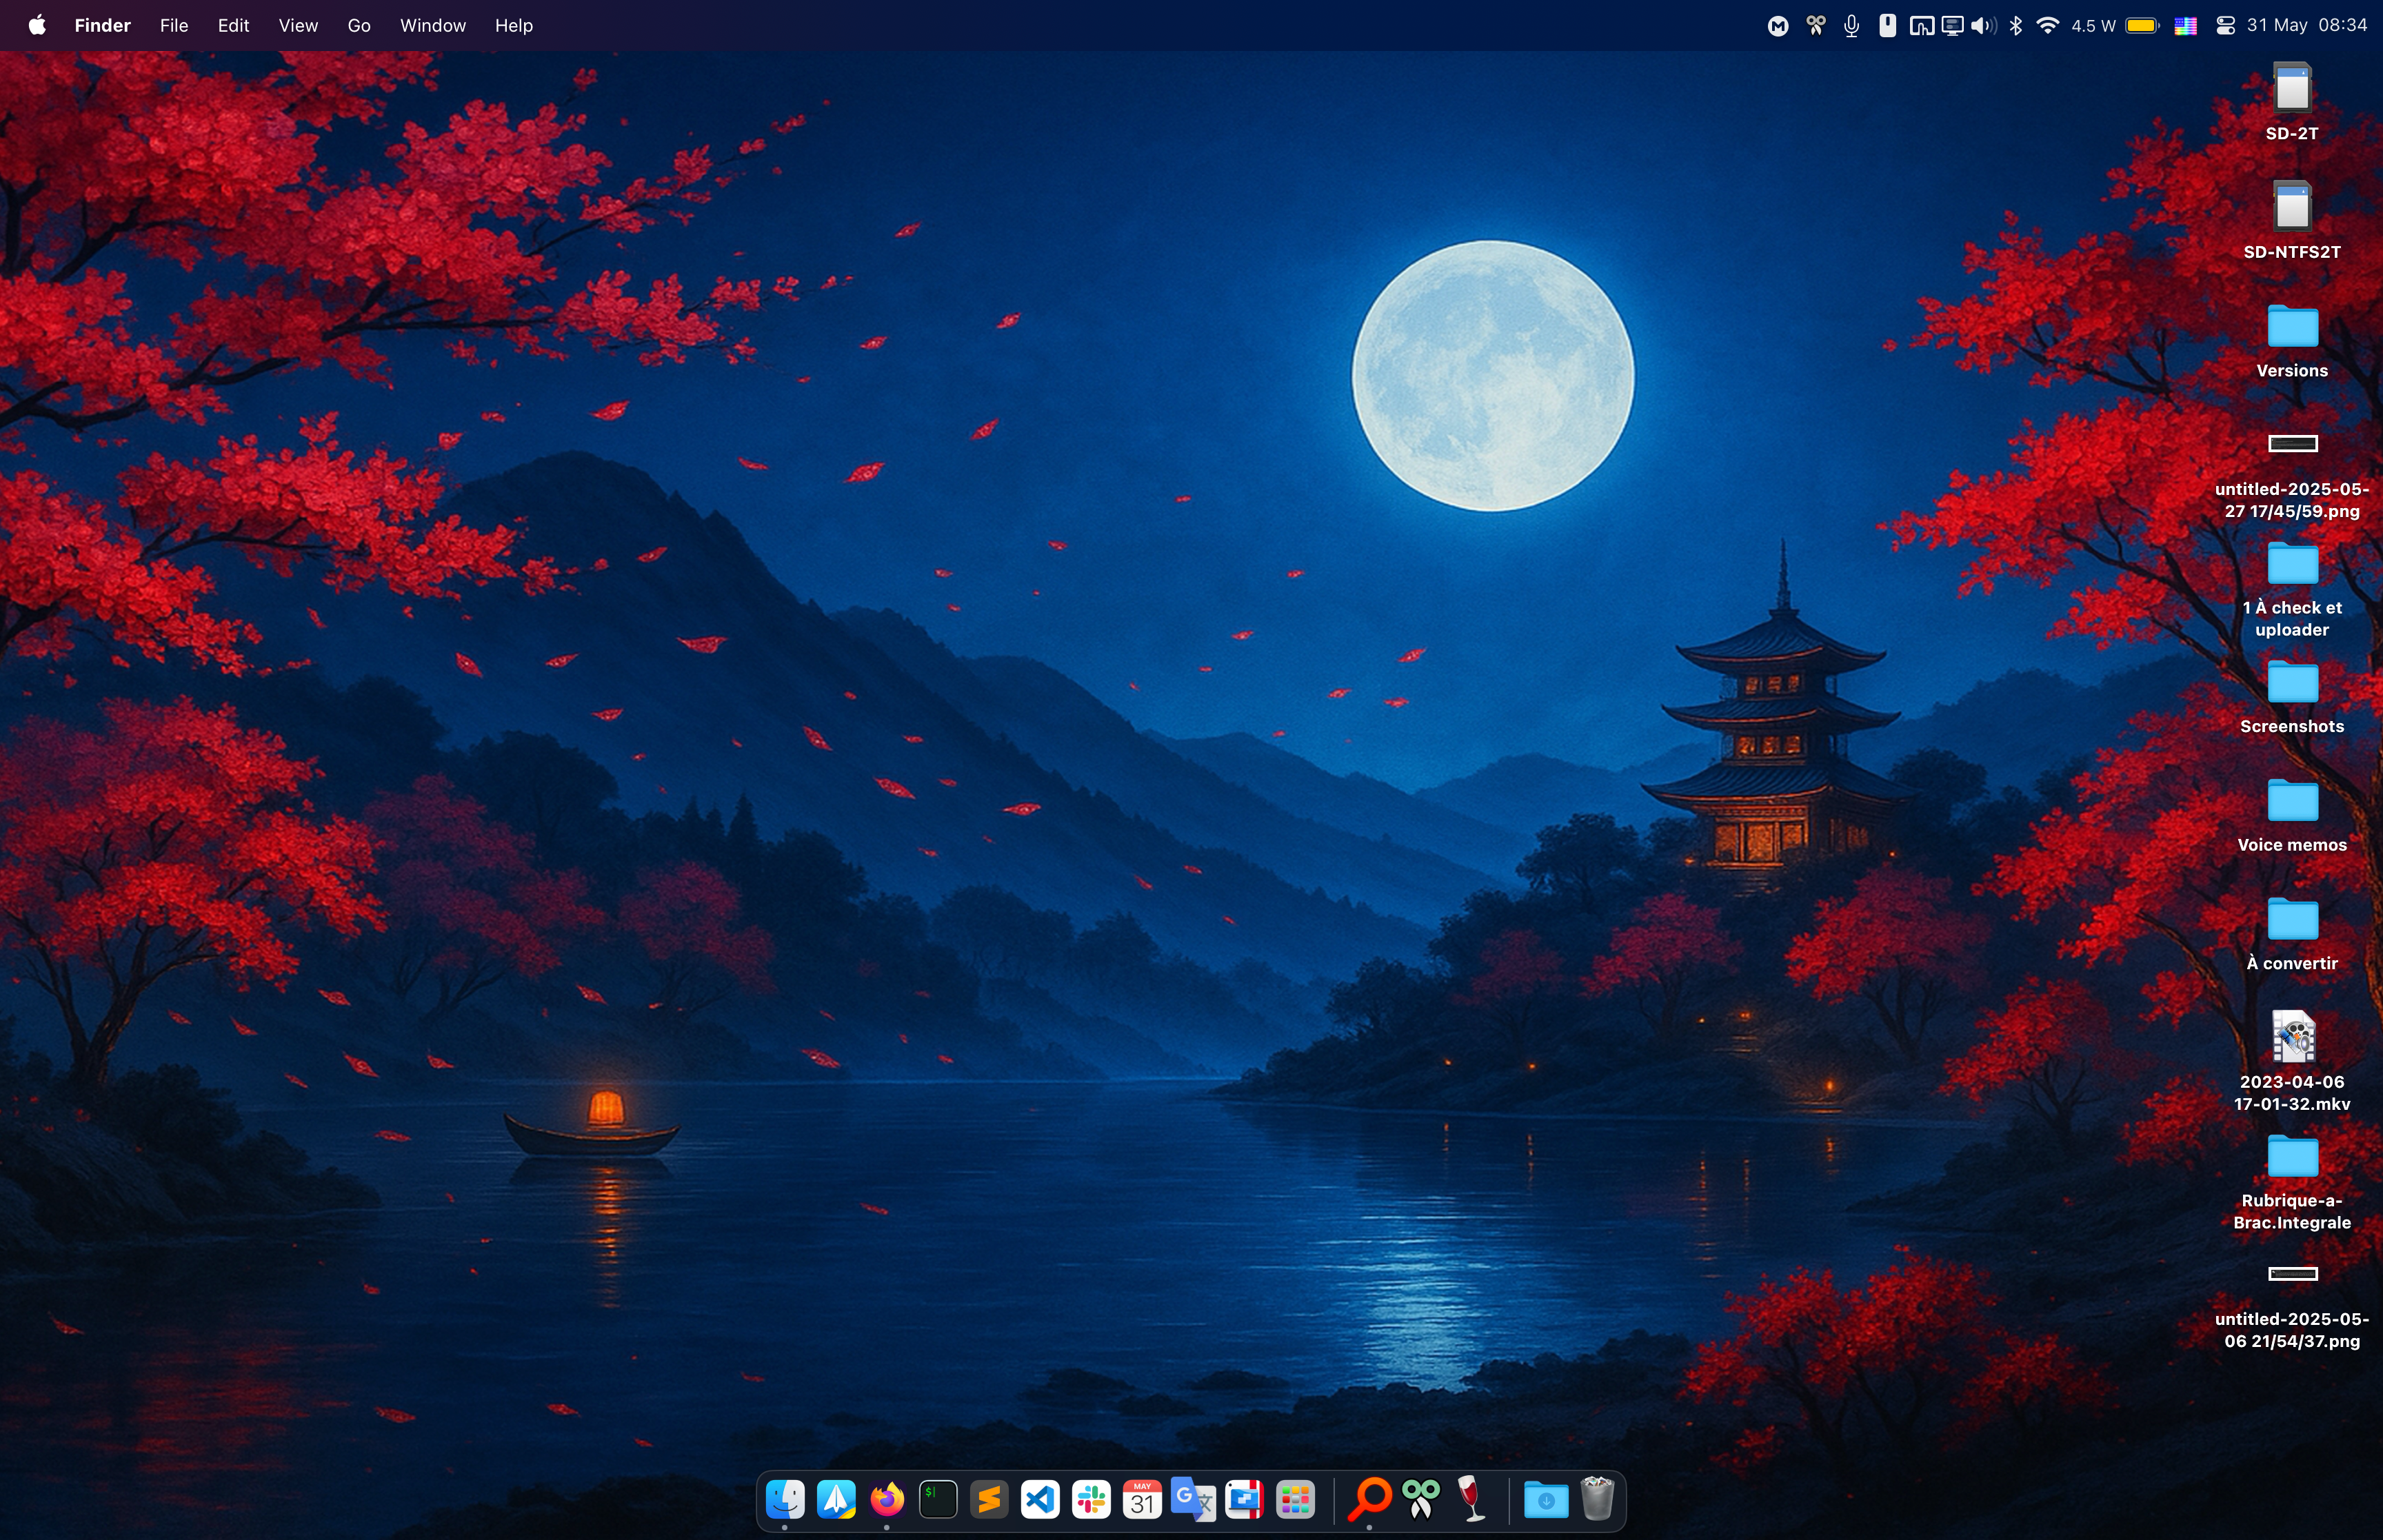Open Firefox from the Dock
This screenshot has width=2383, height=1540.
click(x=886, y=1499)
